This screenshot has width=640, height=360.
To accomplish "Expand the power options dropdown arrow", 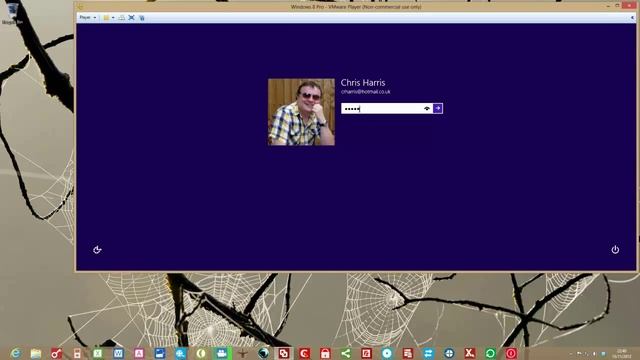I will click(x=113, y=18).
